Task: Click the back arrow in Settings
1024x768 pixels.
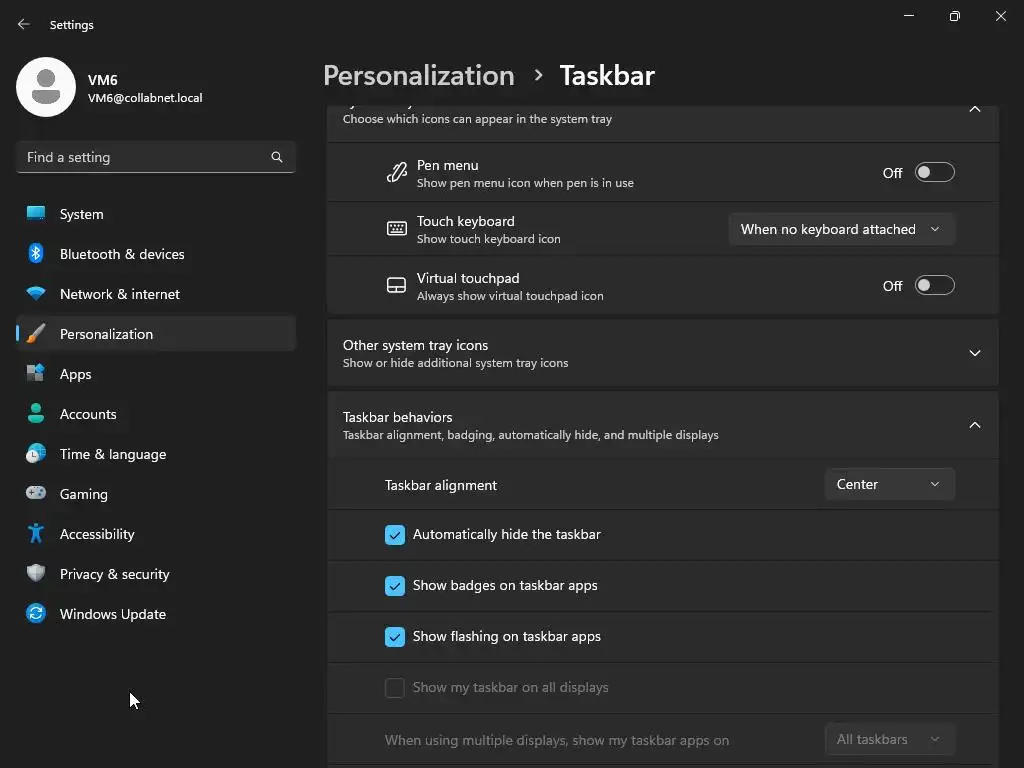Action: click(24, 24)
